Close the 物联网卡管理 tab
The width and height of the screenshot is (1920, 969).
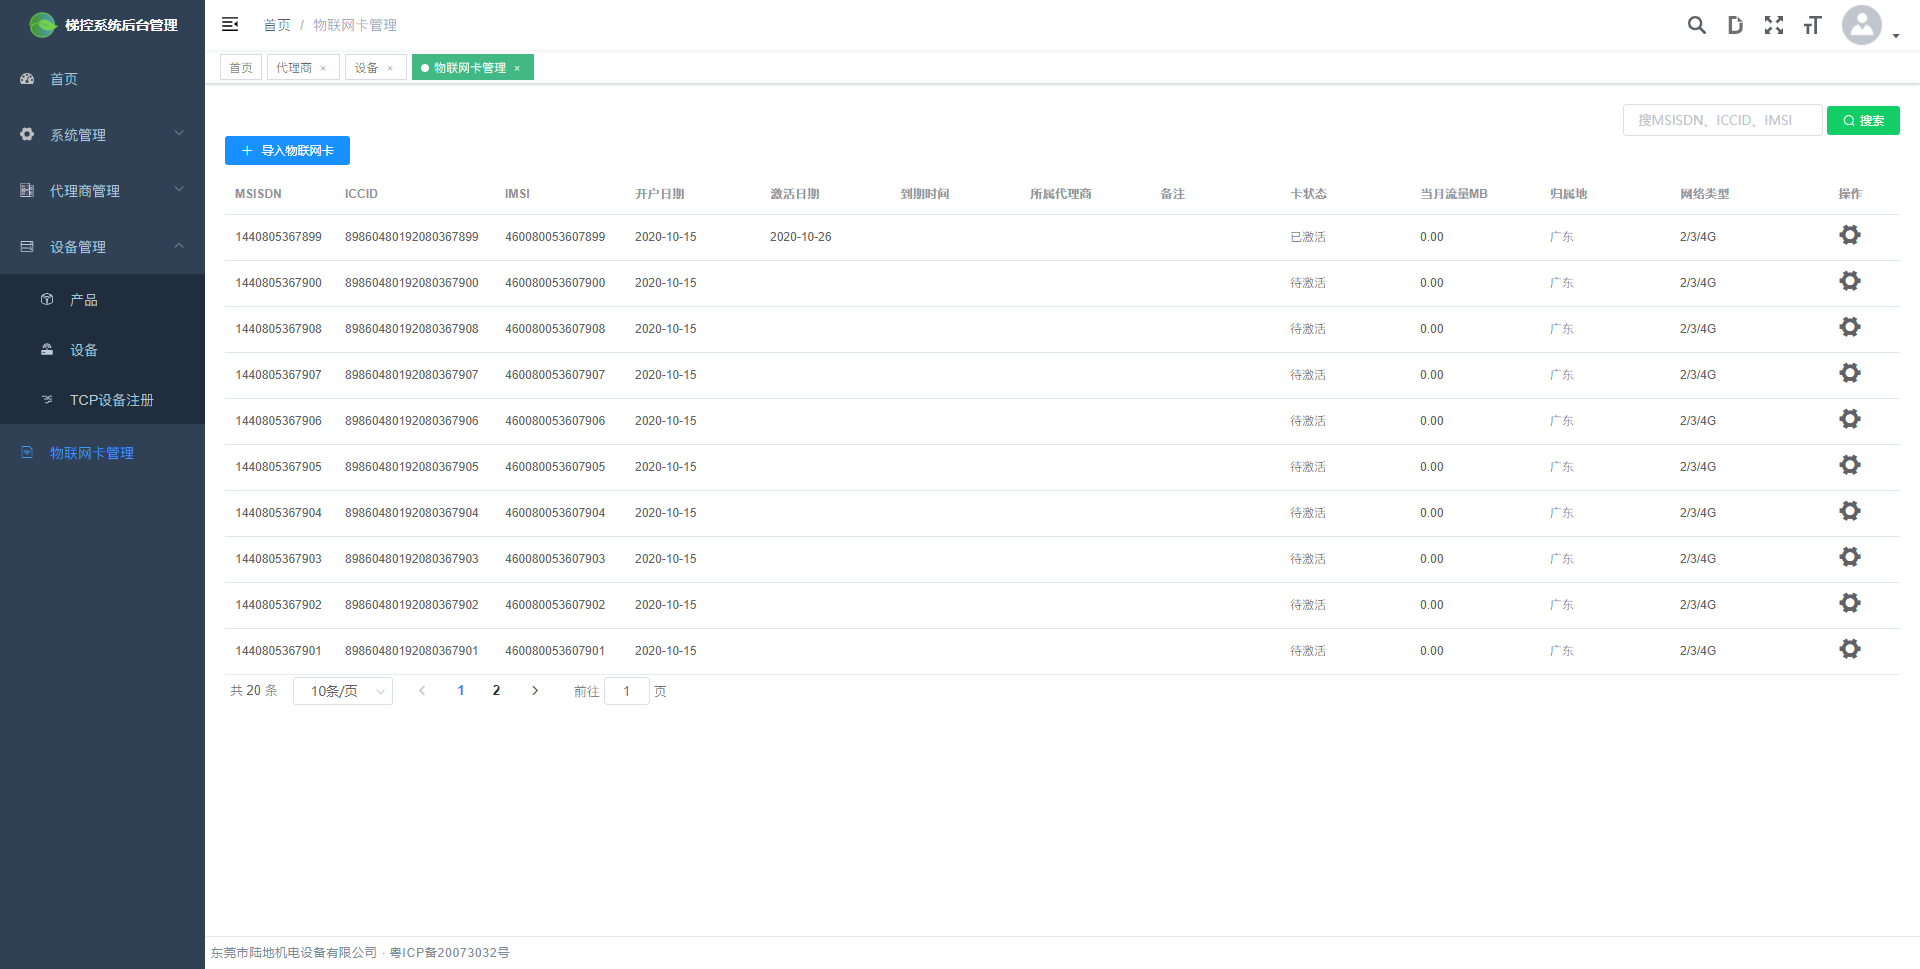(x=517, y=69)
